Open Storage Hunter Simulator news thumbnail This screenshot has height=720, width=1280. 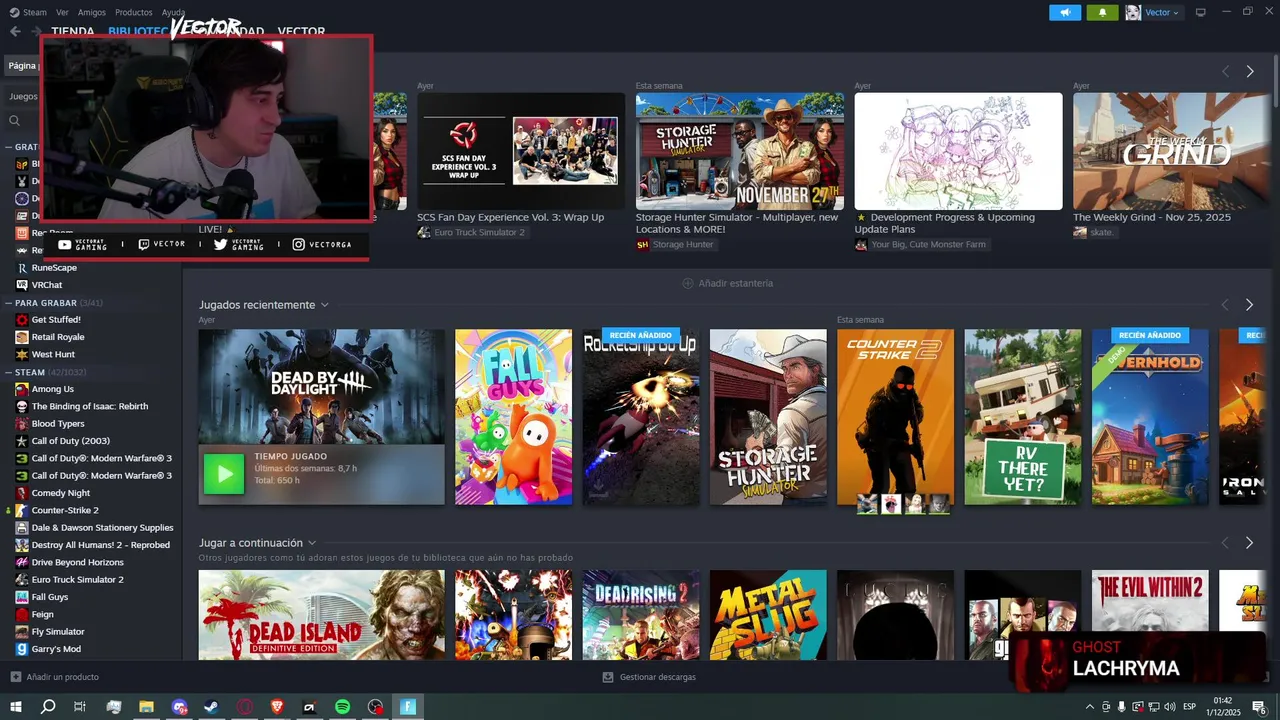coord(740,151)
